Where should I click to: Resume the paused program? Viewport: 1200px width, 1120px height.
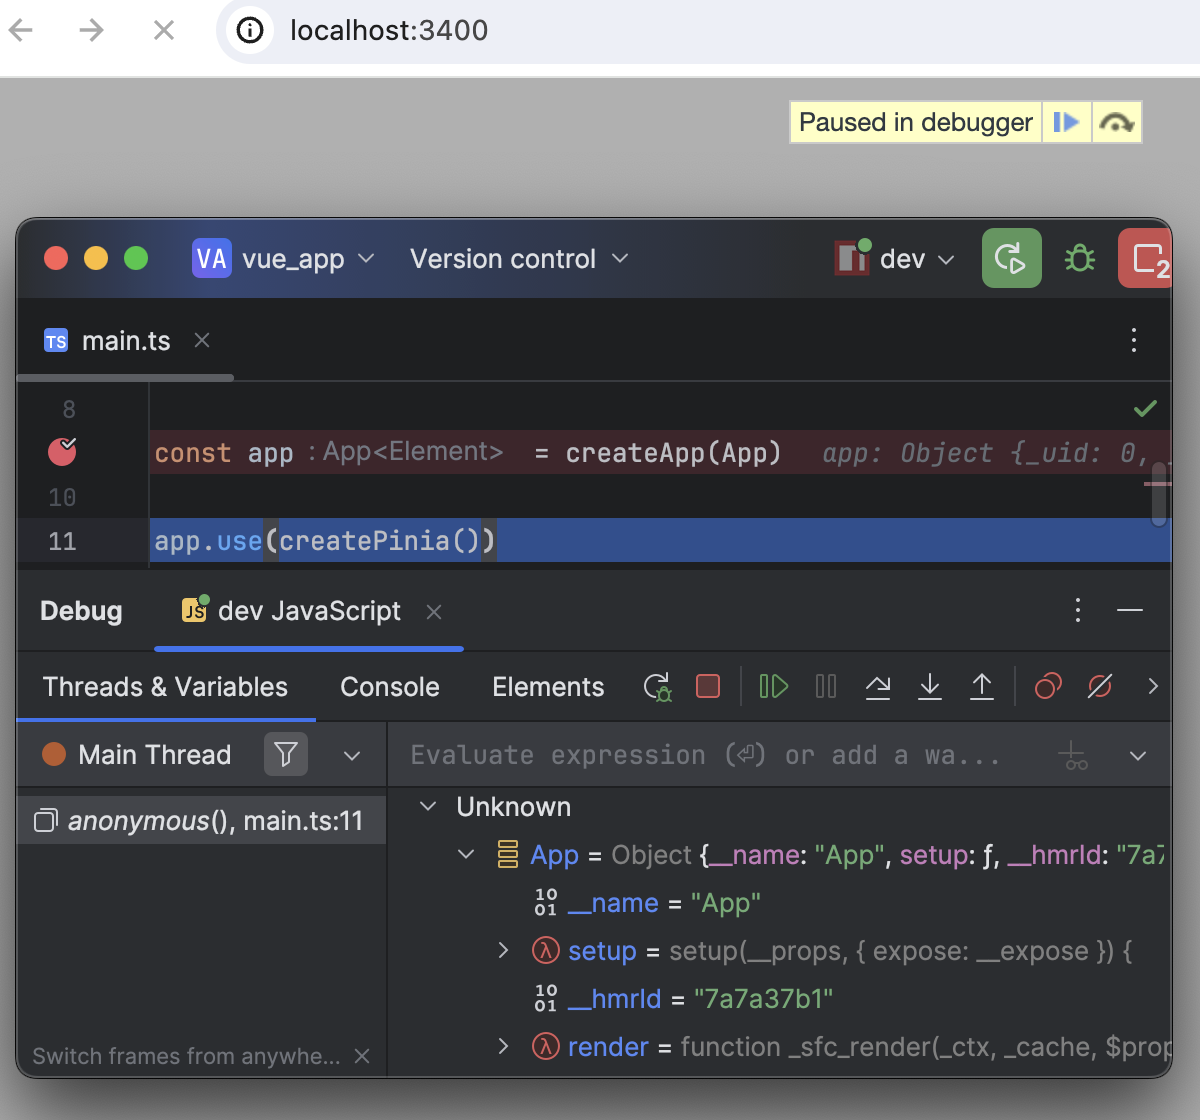pyautogui.click(x=772, y=687)
